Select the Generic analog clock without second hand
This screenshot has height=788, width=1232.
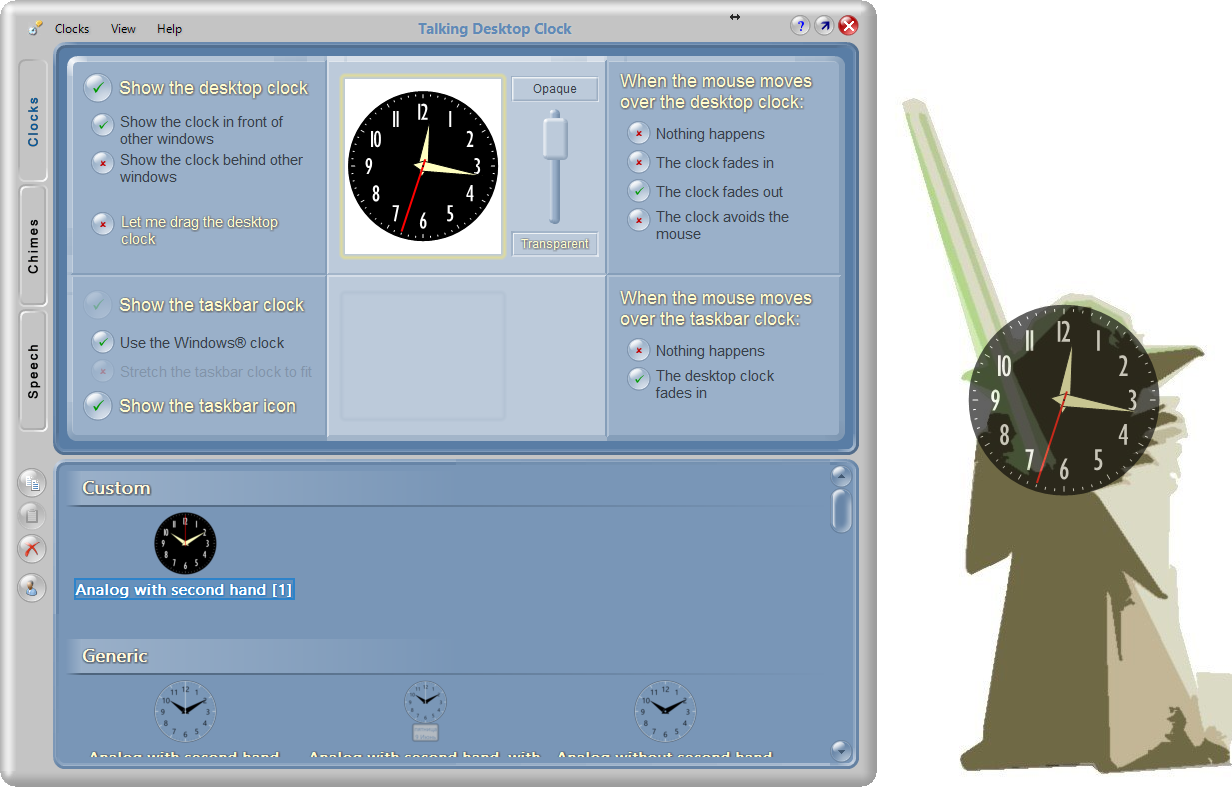666,711
